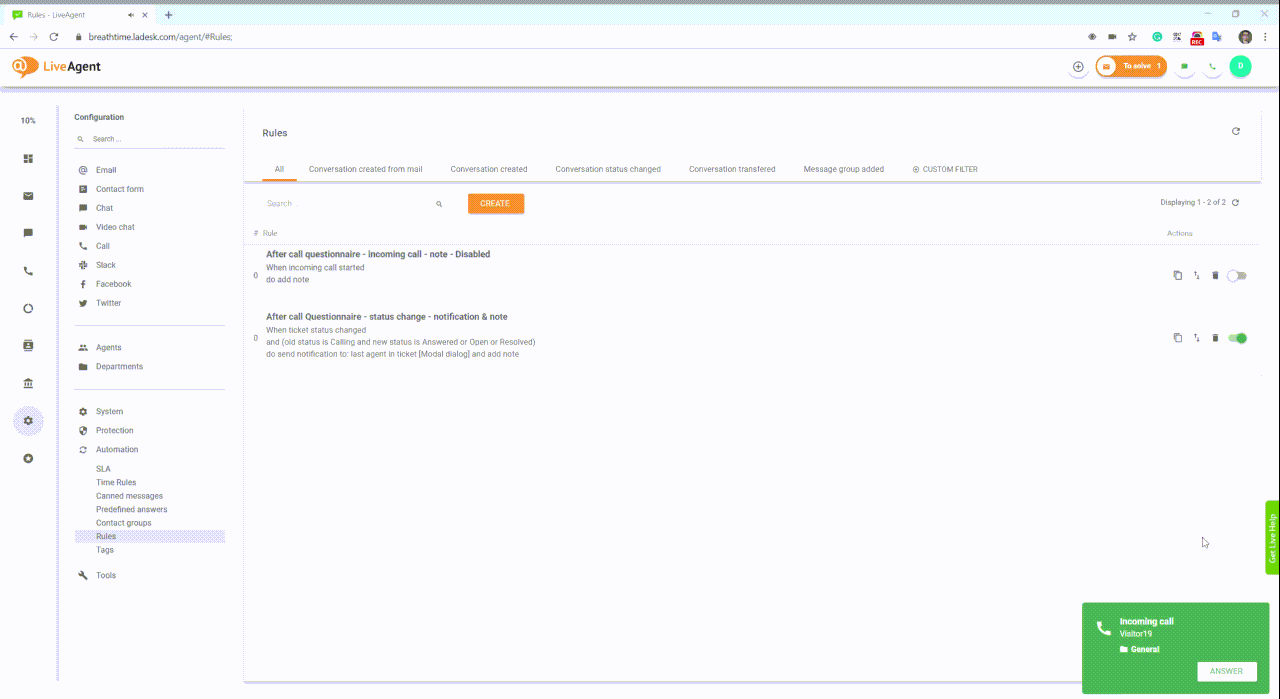Collapse the Automation section in Configuration

pyautogui.click(x=117, y=450)
